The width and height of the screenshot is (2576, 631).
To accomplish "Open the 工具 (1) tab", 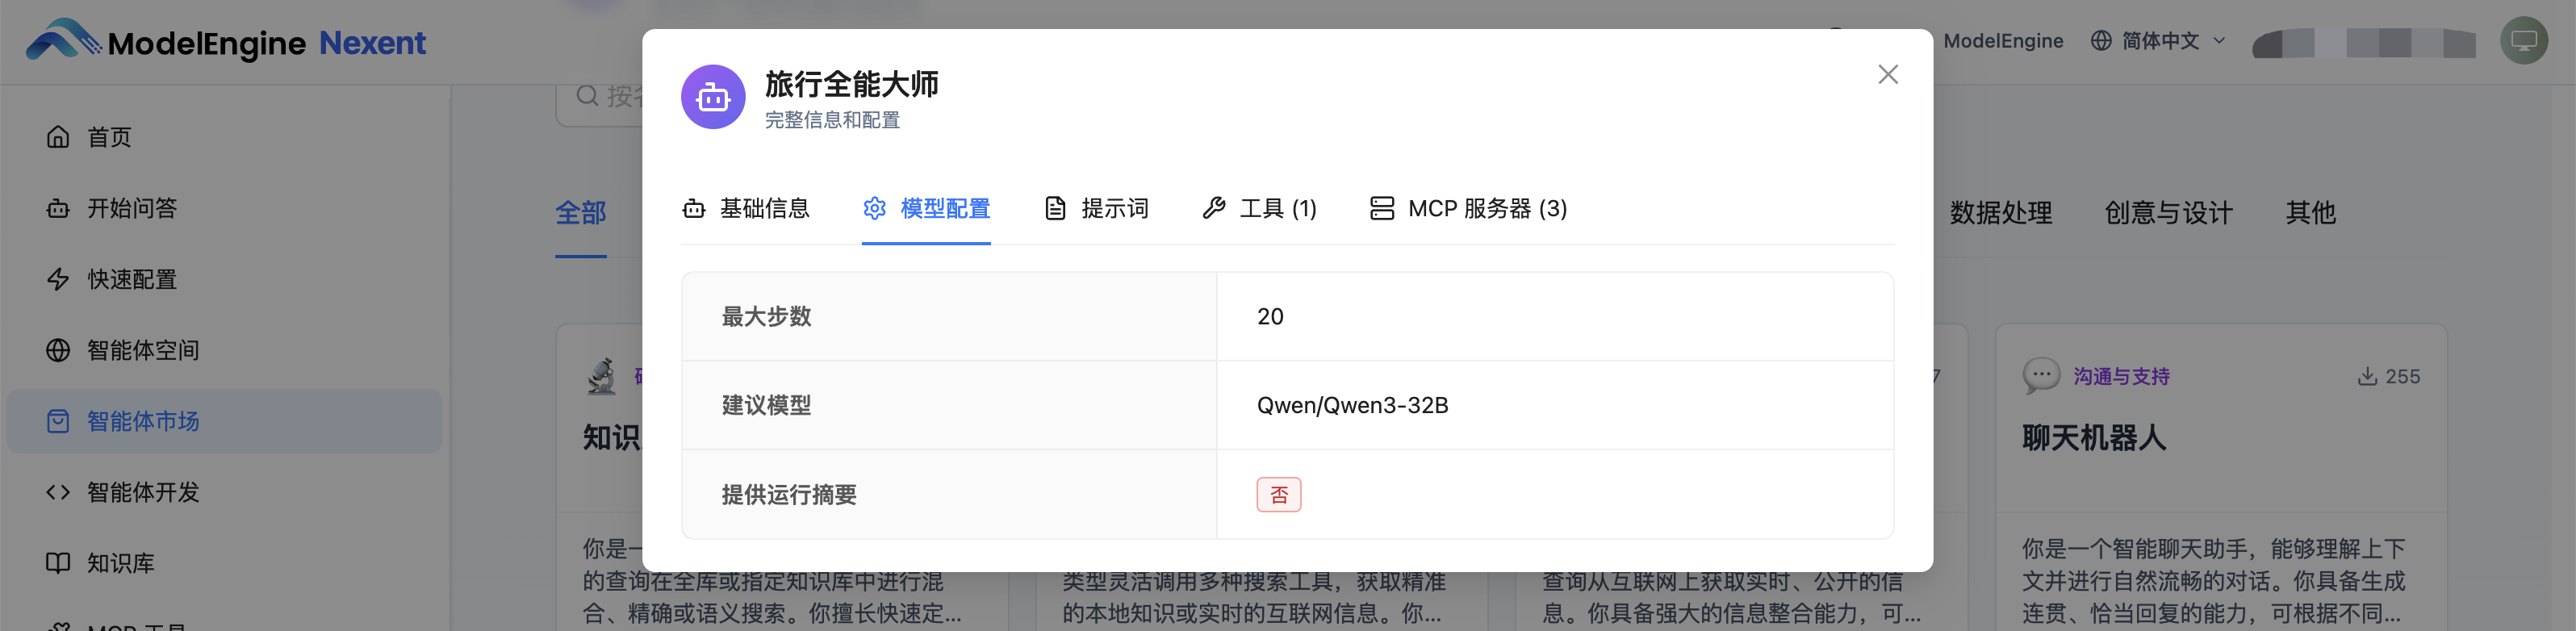I will pos(1259,208).
